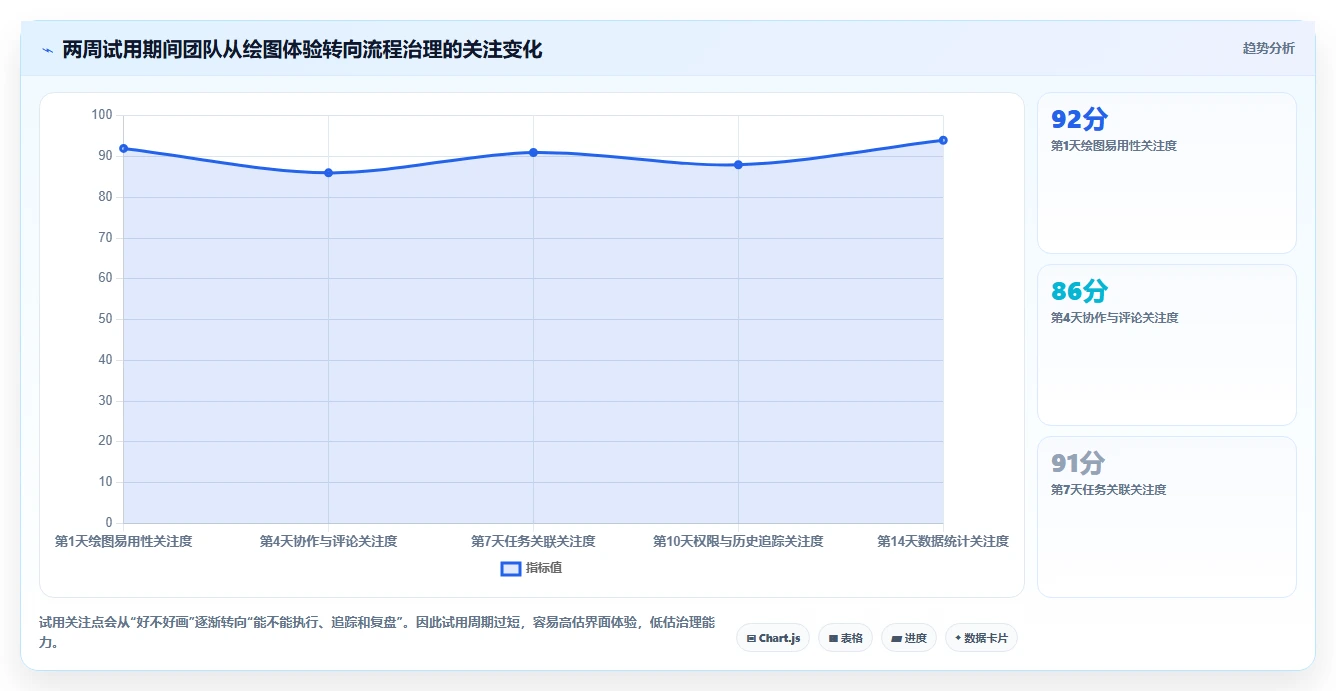Image resolution: width=1336 pixels, height=691 pixels.
Task: Open the 92分 metric card
Action: [x=1167, y=173]
